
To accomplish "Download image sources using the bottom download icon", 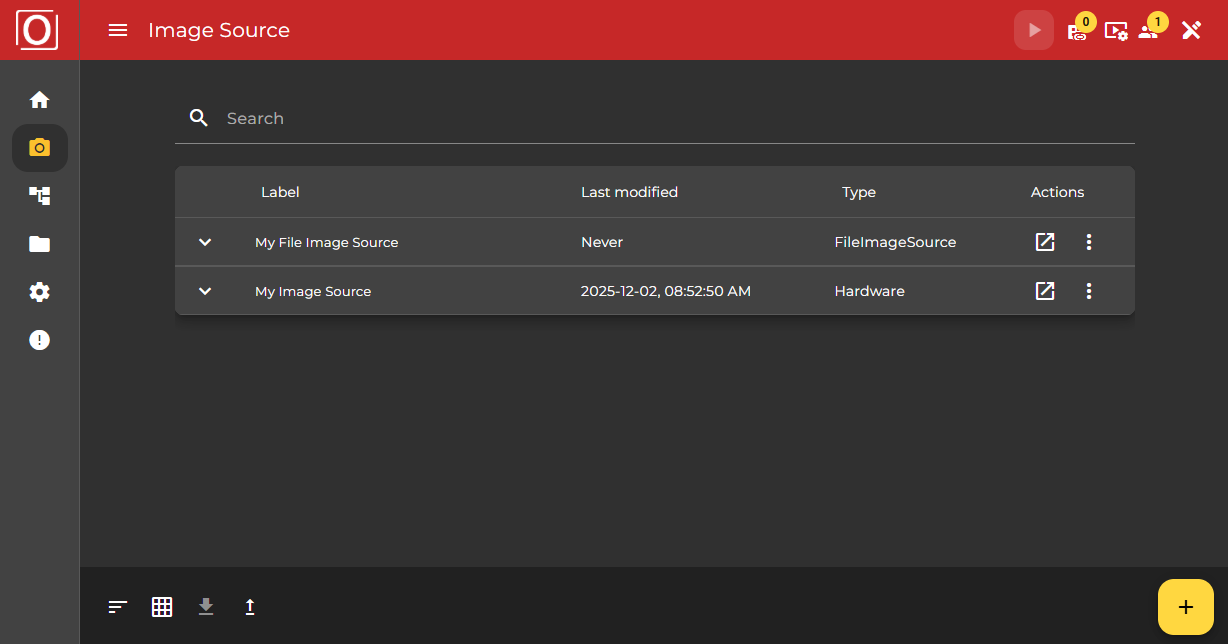I will point(206,606).
